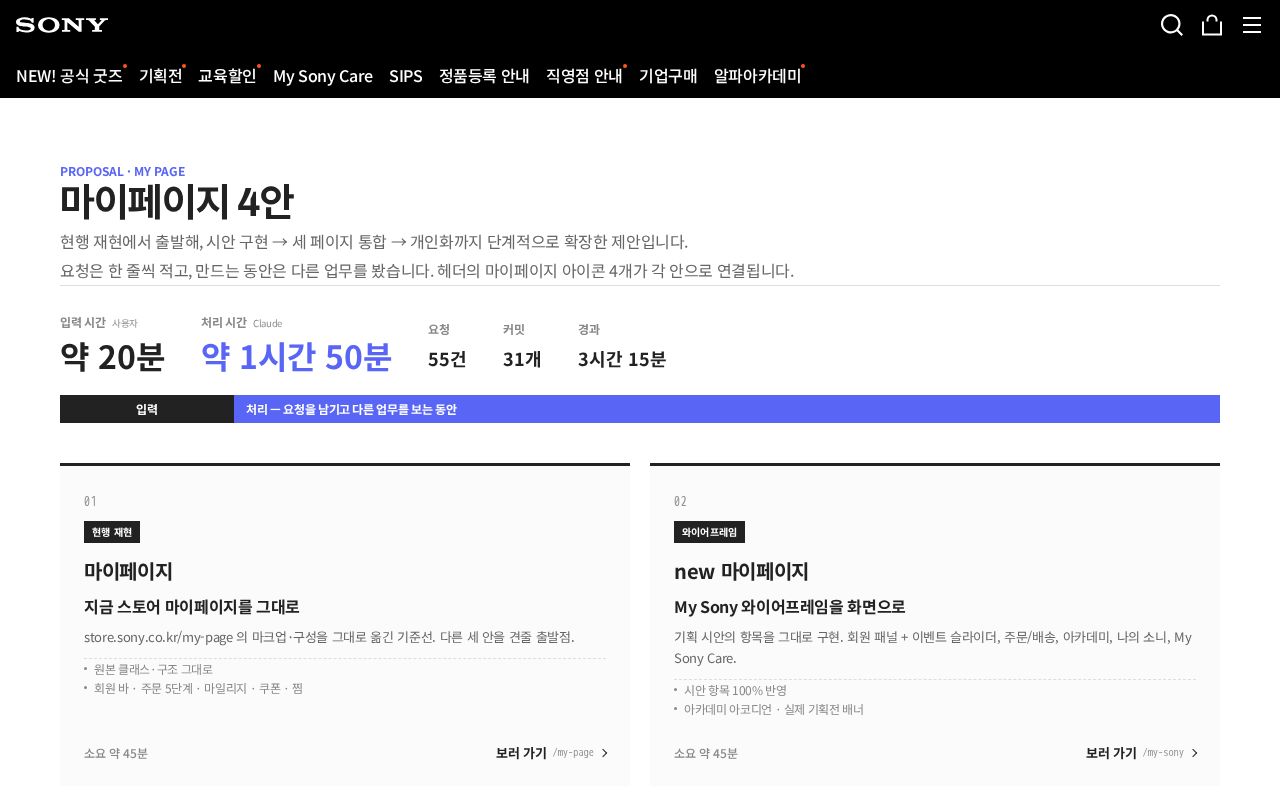Click the dark 입력 timeline bar segment

point(147,409)
